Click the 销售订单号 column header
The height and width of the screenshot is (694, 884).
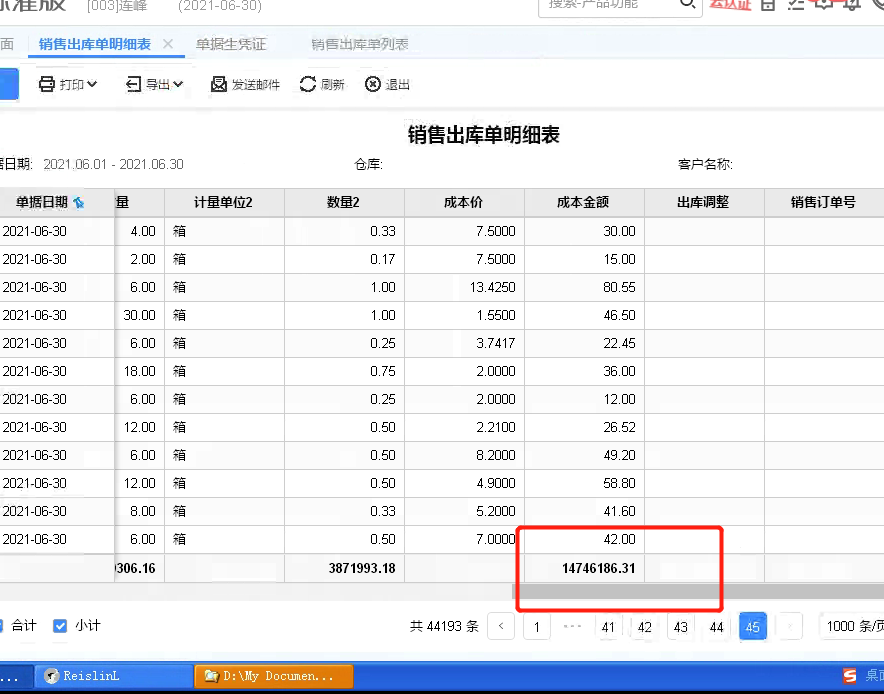(x=824, y=202)
